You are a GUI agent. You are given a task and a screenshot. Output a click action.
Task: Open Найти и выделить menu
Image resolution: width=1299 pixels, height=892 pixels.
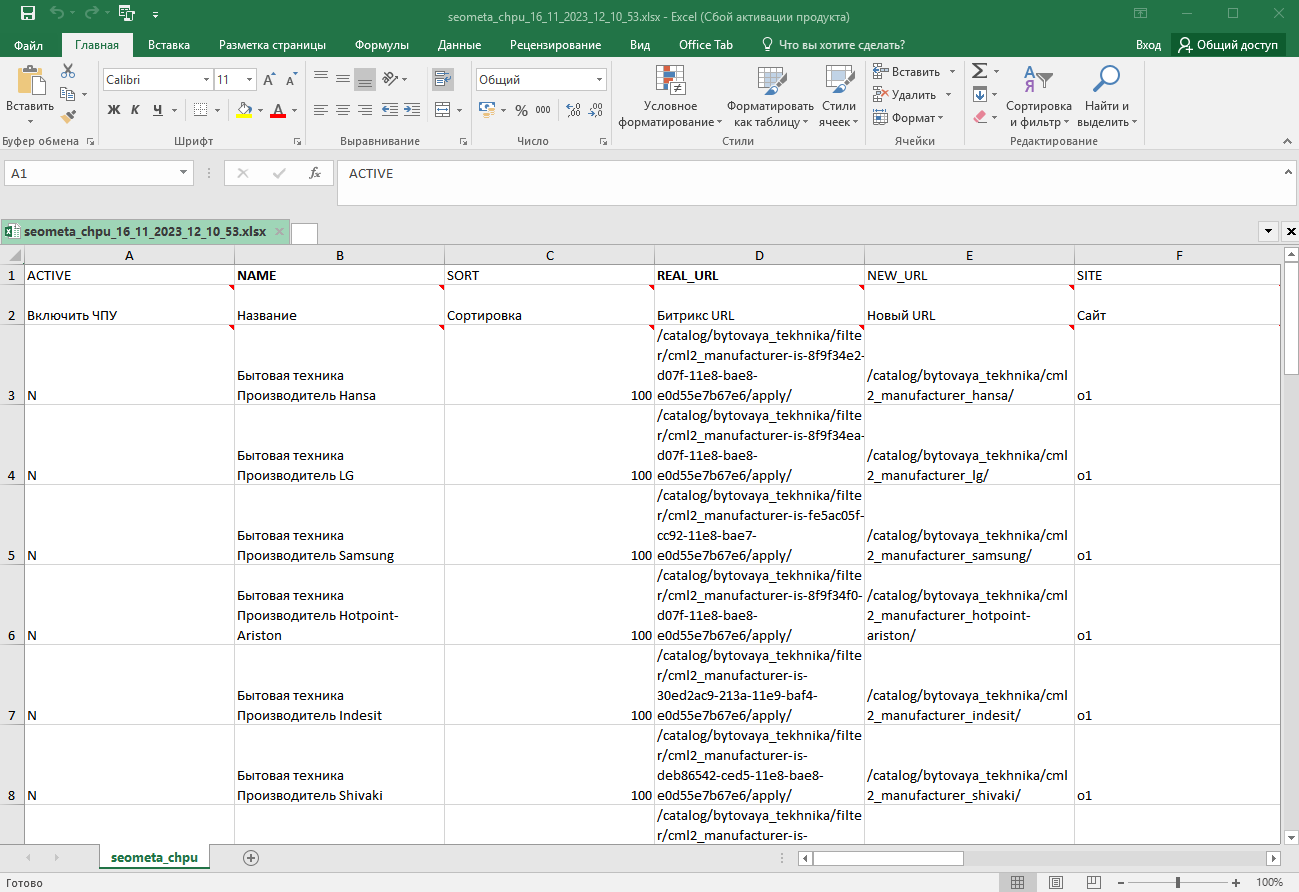pyautogui.click(x=1107, y=97)
